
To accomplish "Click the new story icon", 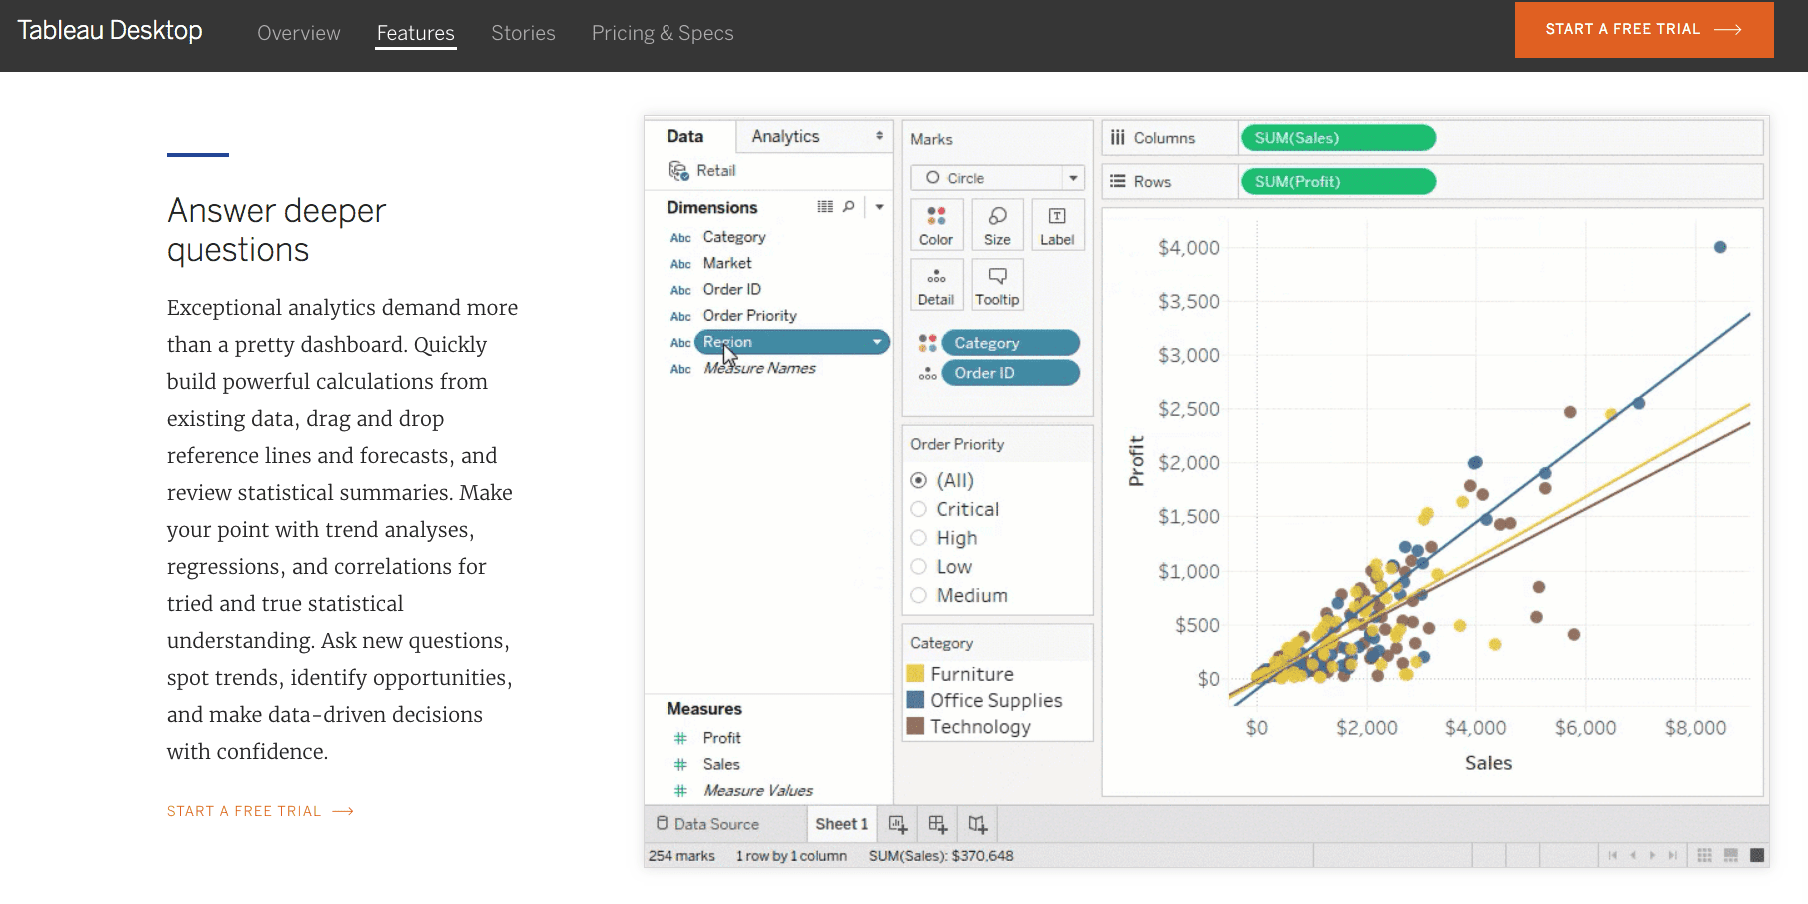I will (977, 824).
